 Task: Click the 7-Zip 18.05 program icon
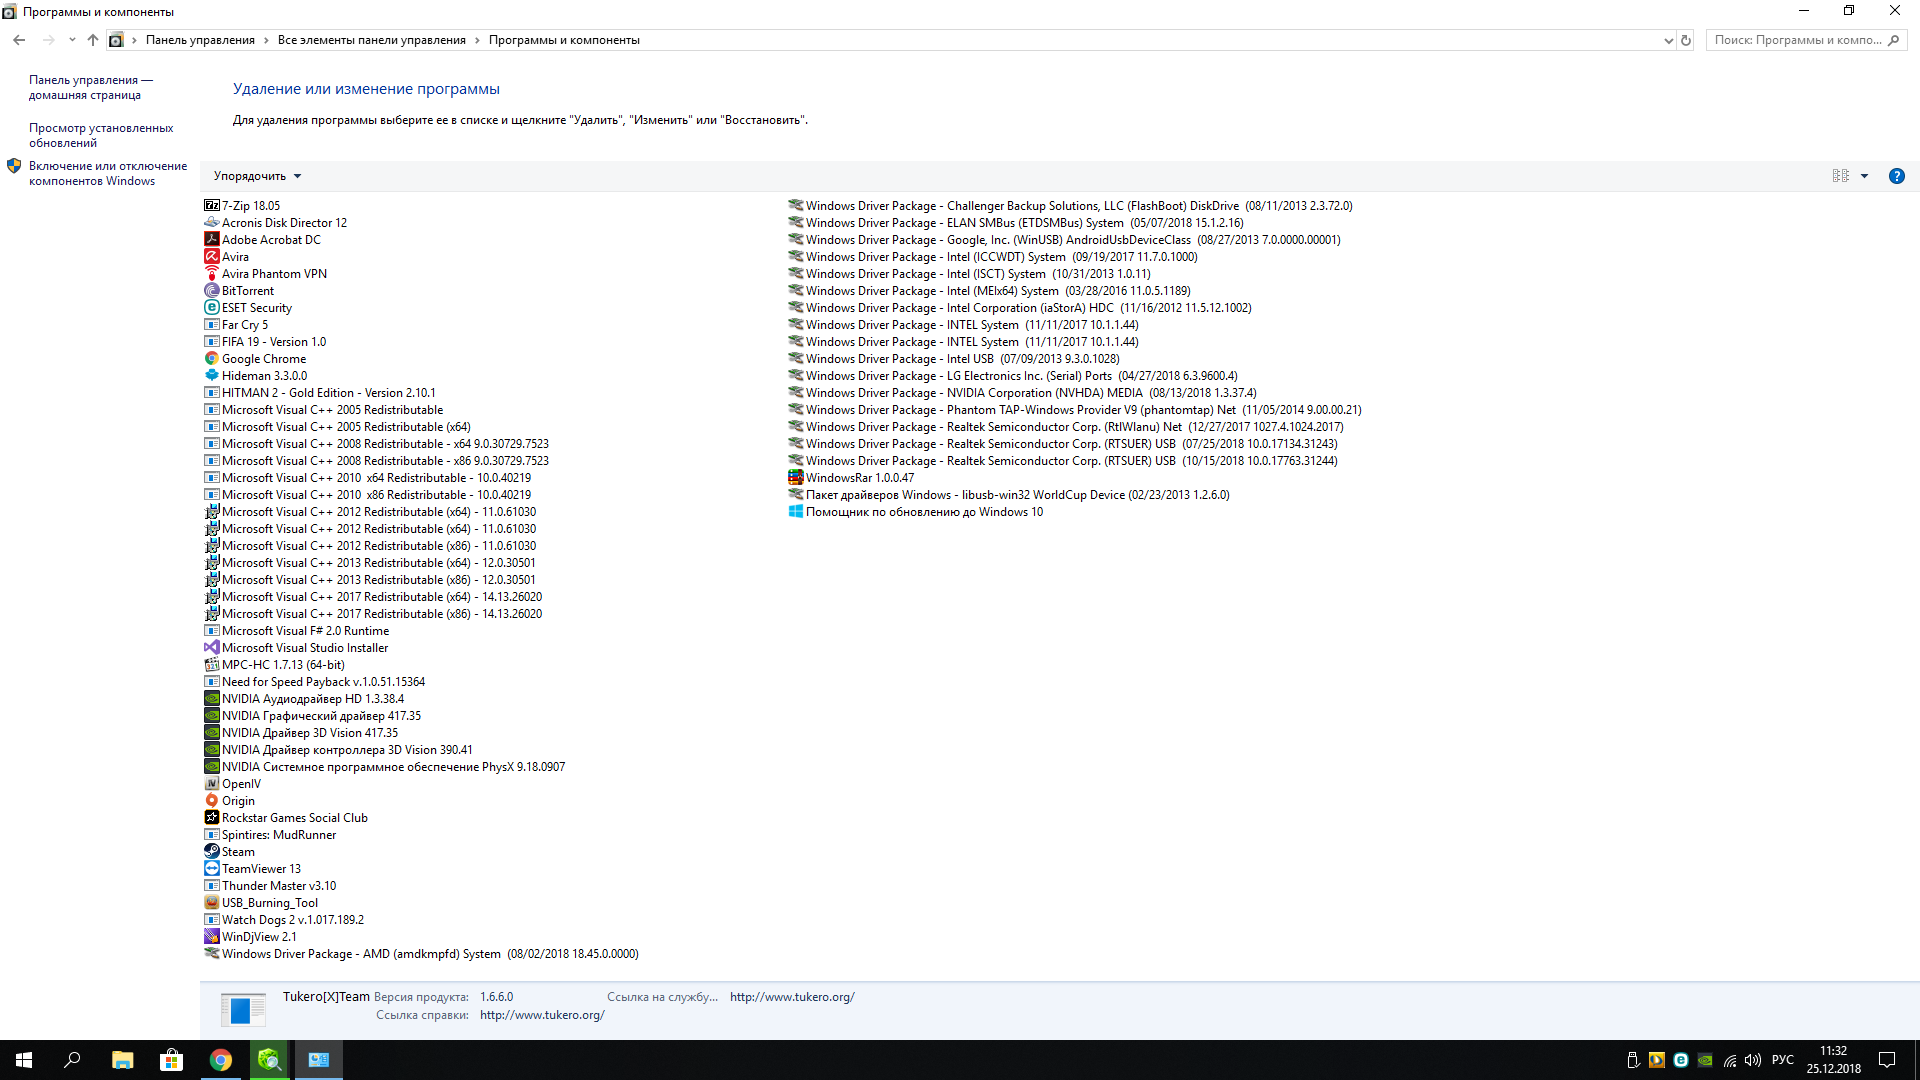pos(211,206)
